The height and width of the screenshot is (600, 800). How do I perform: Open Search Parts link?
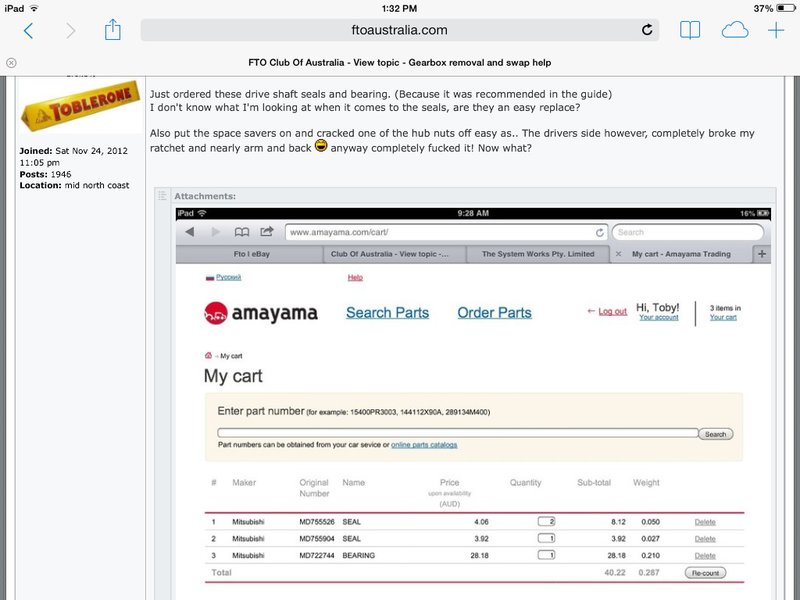click(387, 313)
